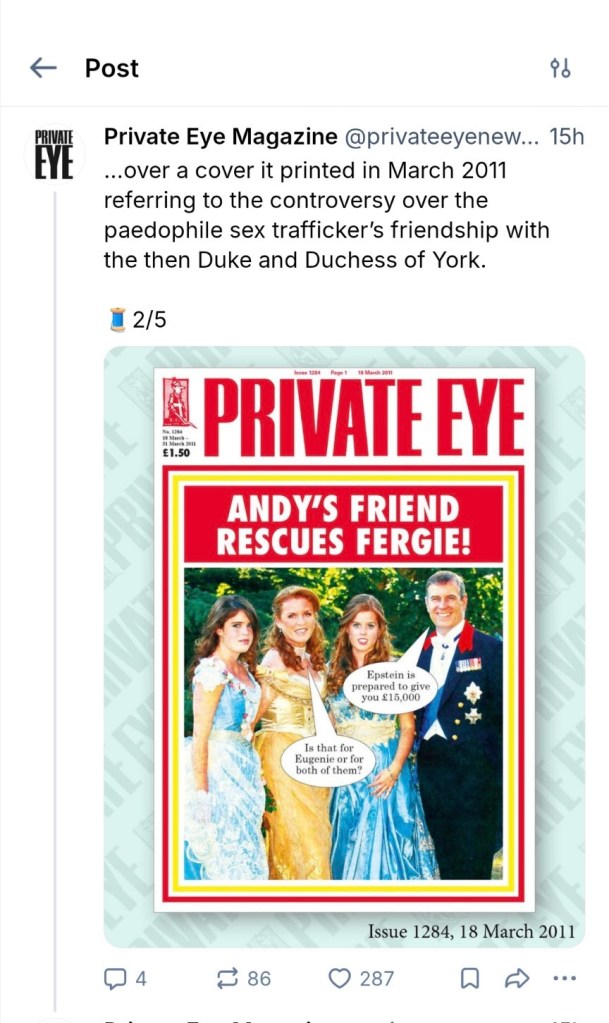Share the post via arrow icon
This screenshot has height=1023, width=609.
pyautogui.click(x=517, y=978)
